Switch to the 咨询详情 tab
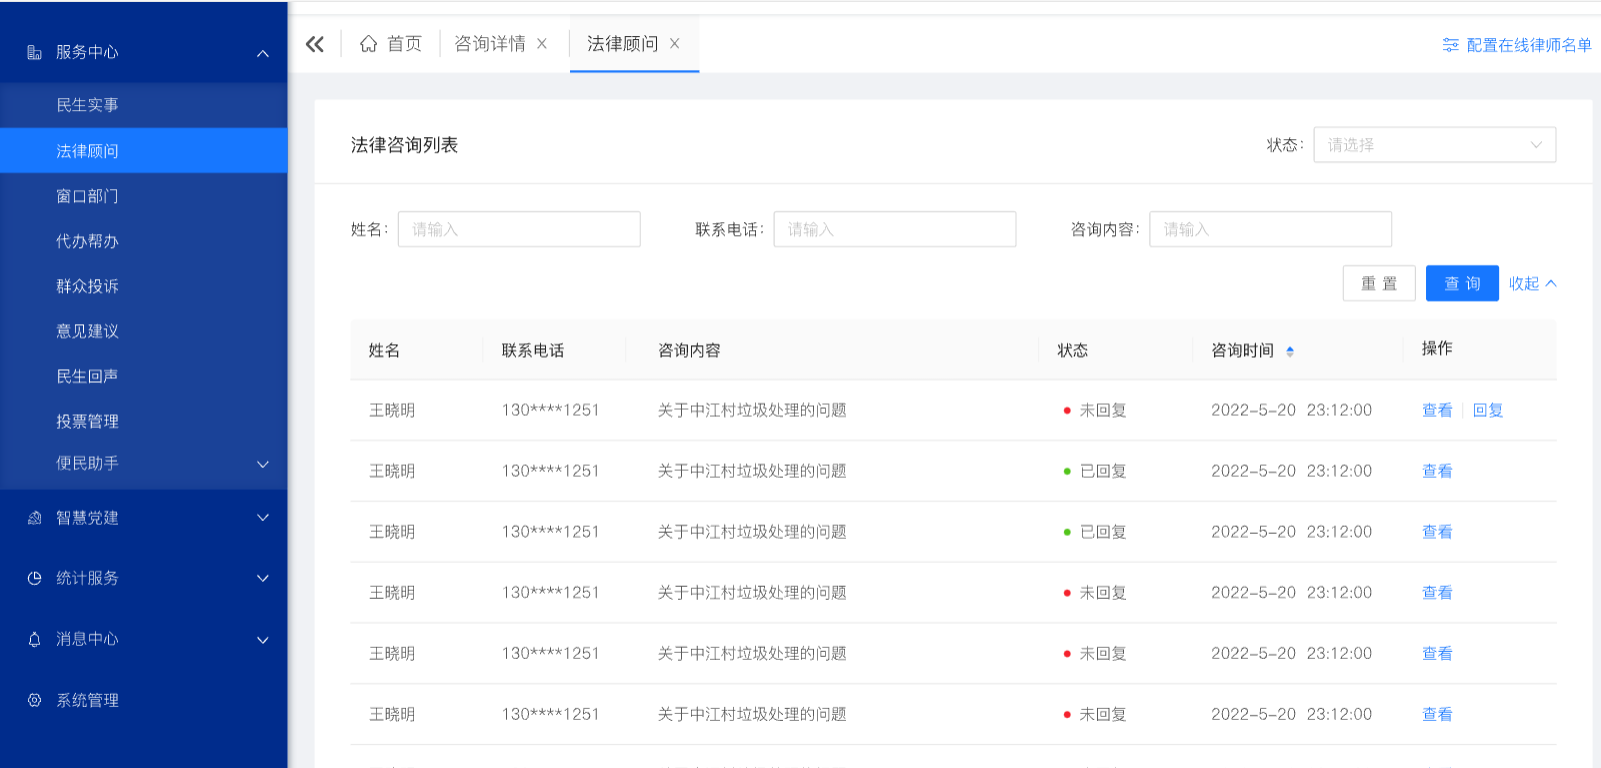This screenshot has height=768, width=1601. coord(490,44)
